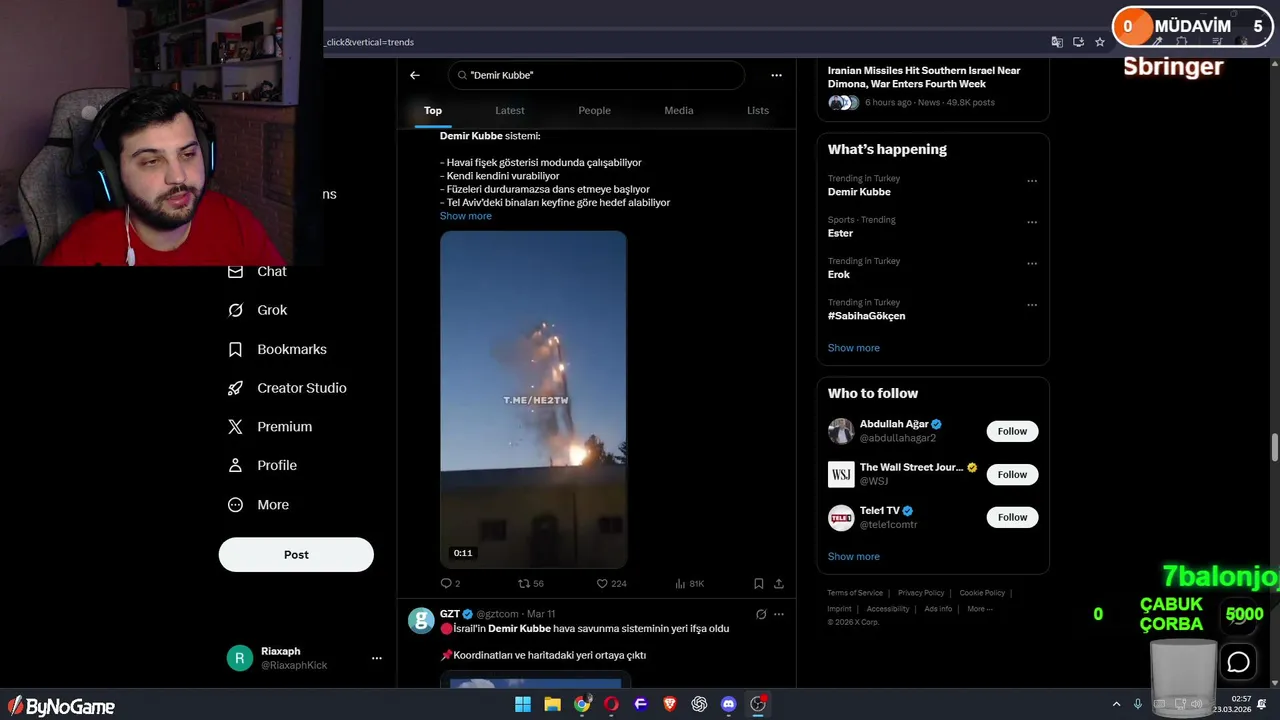The height and width of the screenshot is (720, 1280).
Task: Show hidden system tray icons
Action: [1117, 704]
